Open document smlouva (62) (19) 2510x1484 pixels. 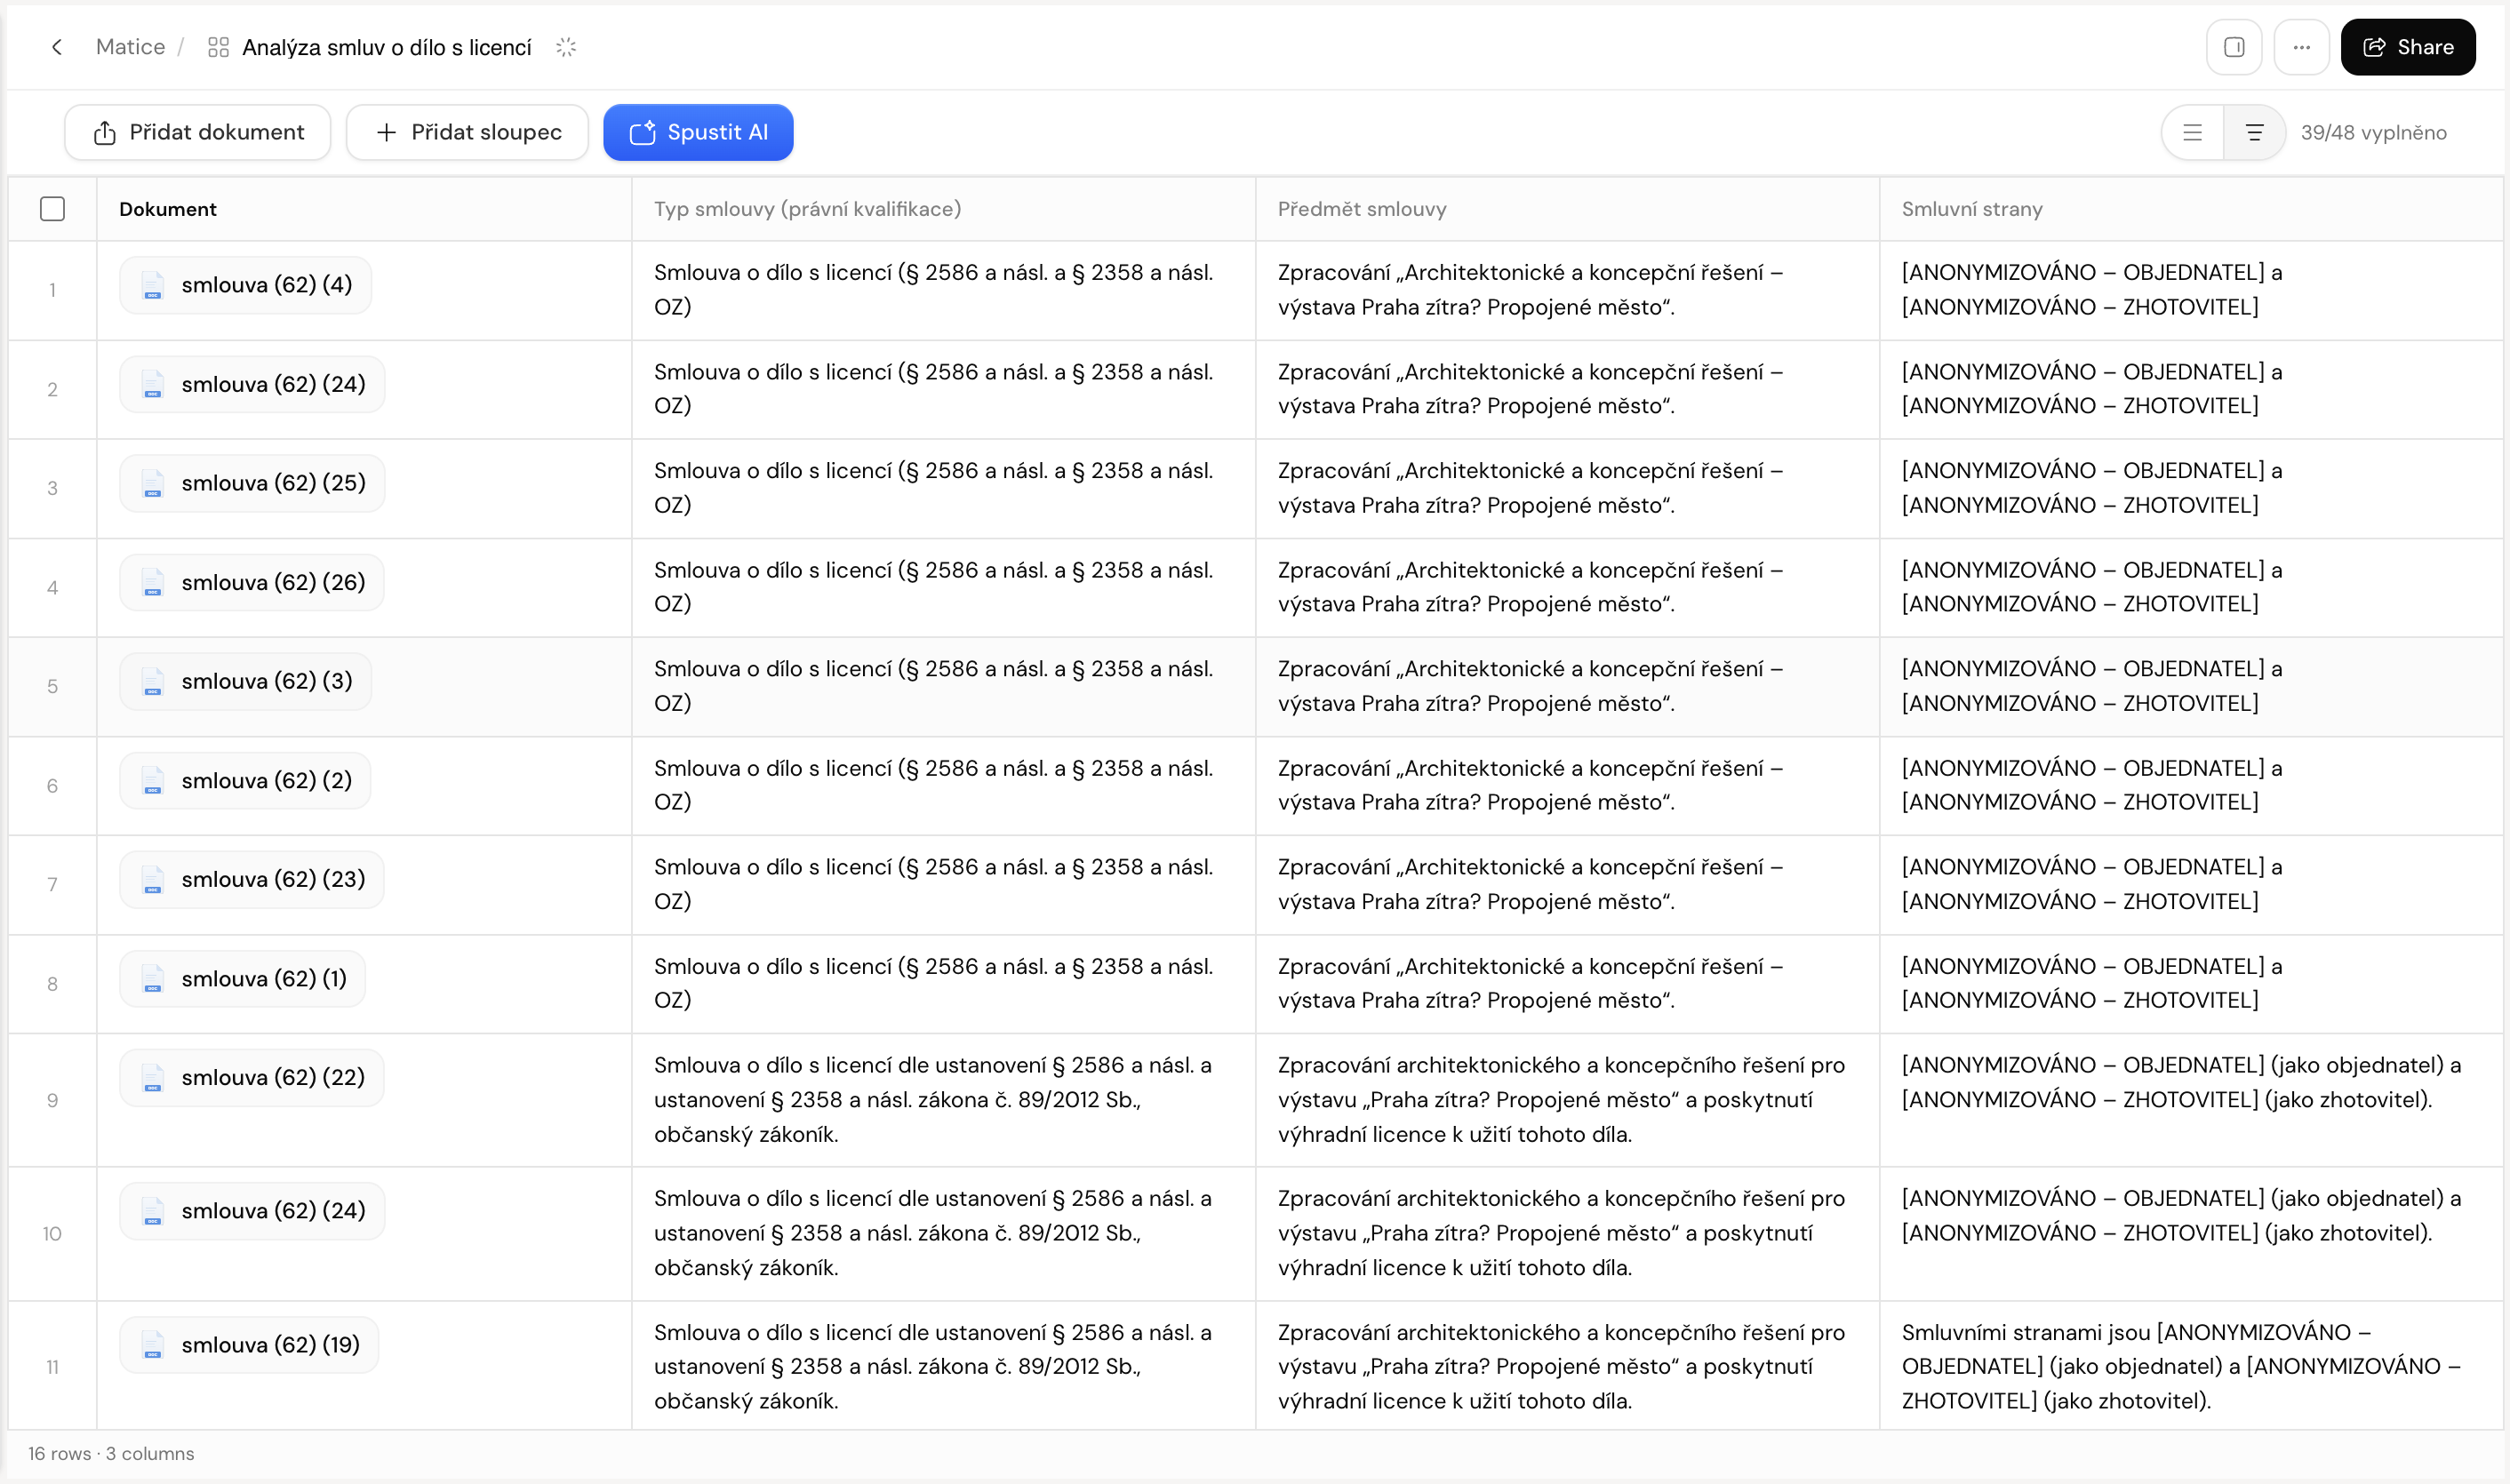(249, 1344)
